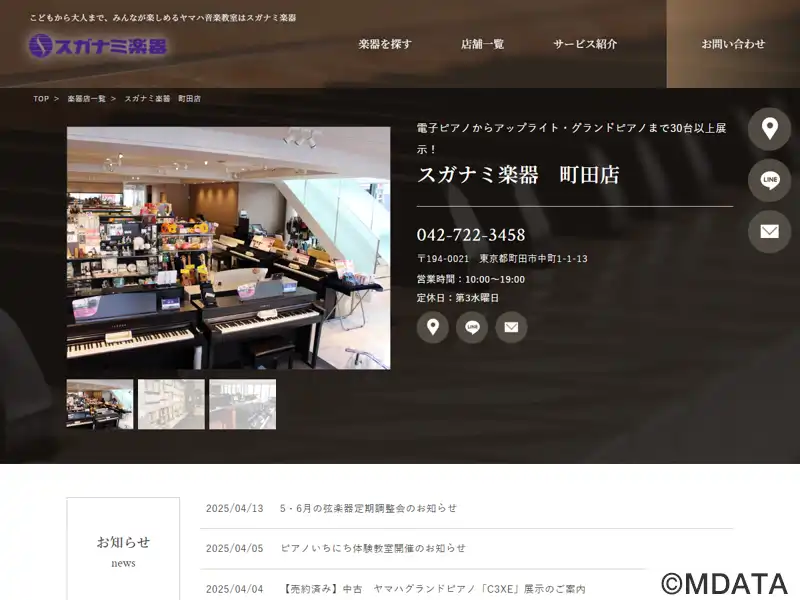Viewport: 800px width, 600px height.
Task: Click the スガナミ楽器 logo in header
Action: (98, 45)
